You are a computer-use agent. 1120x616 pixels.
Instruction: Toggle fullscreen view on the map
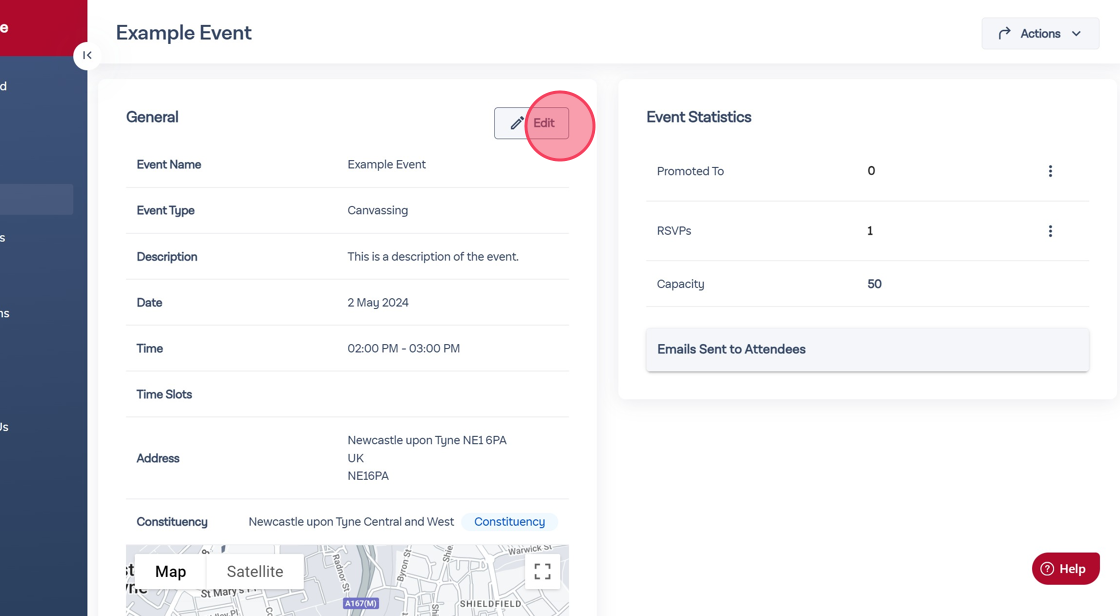pyautogui.click(x=542, y=572)
